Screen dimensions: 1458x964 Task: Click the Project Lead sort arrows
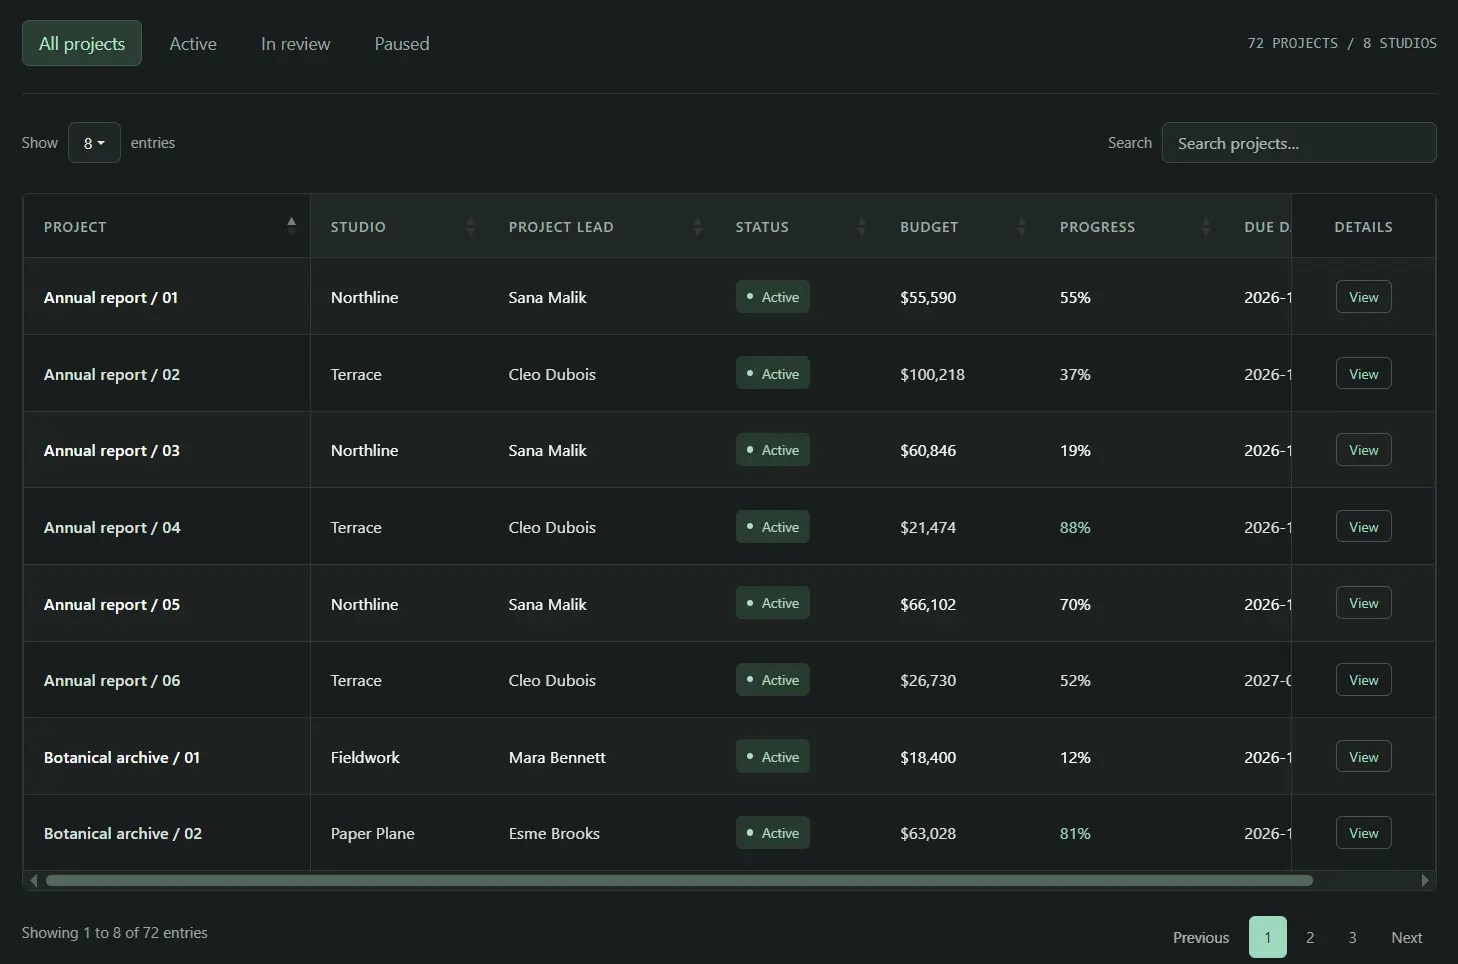pyautogui.click(x=697, y=227)
